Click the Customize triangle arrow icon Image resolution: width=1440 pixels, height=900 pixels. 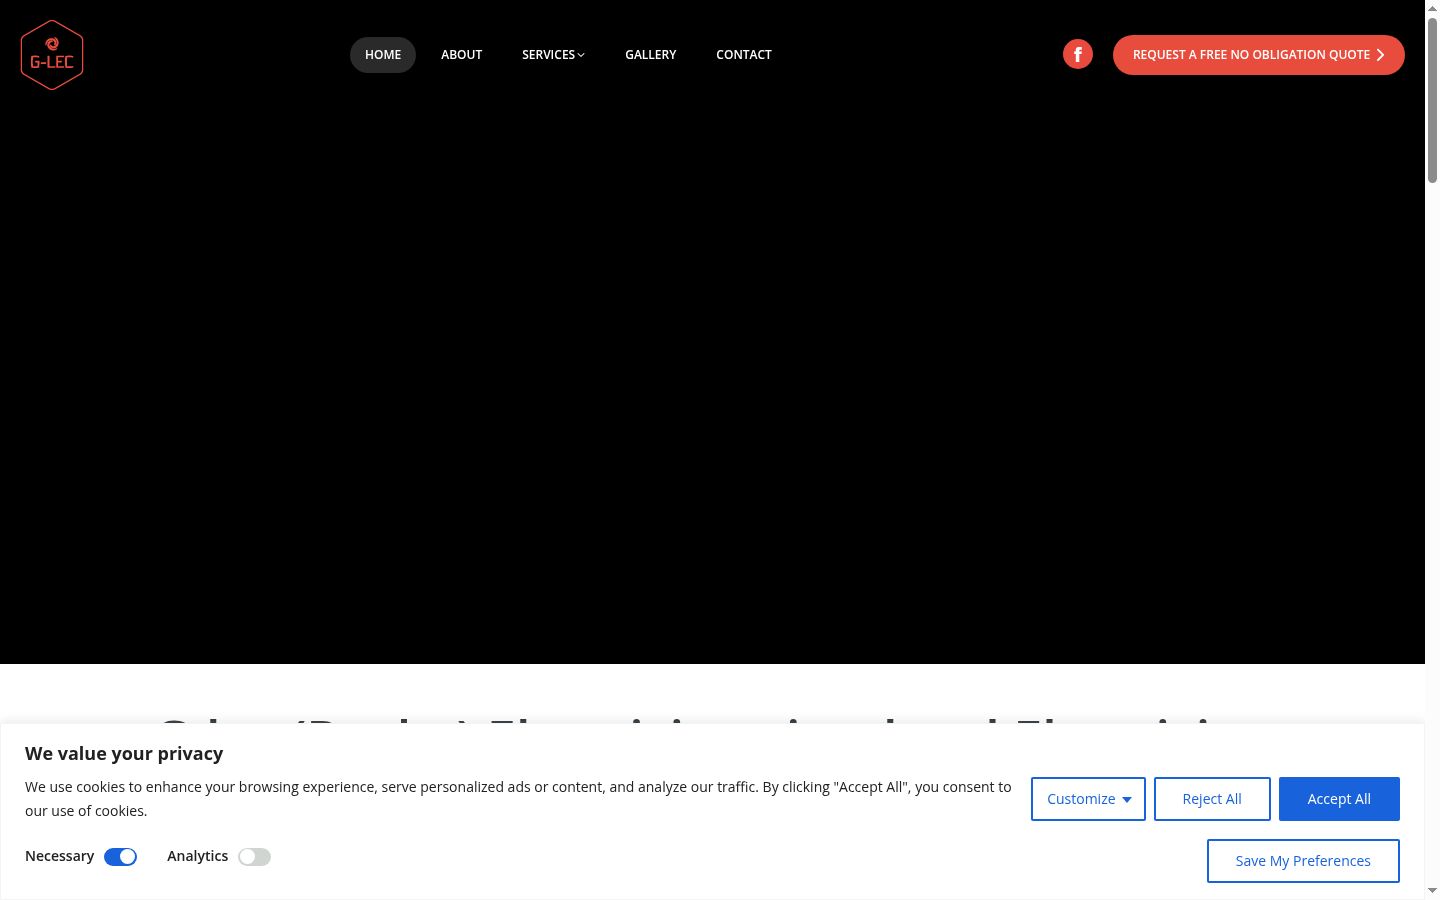1127,800
